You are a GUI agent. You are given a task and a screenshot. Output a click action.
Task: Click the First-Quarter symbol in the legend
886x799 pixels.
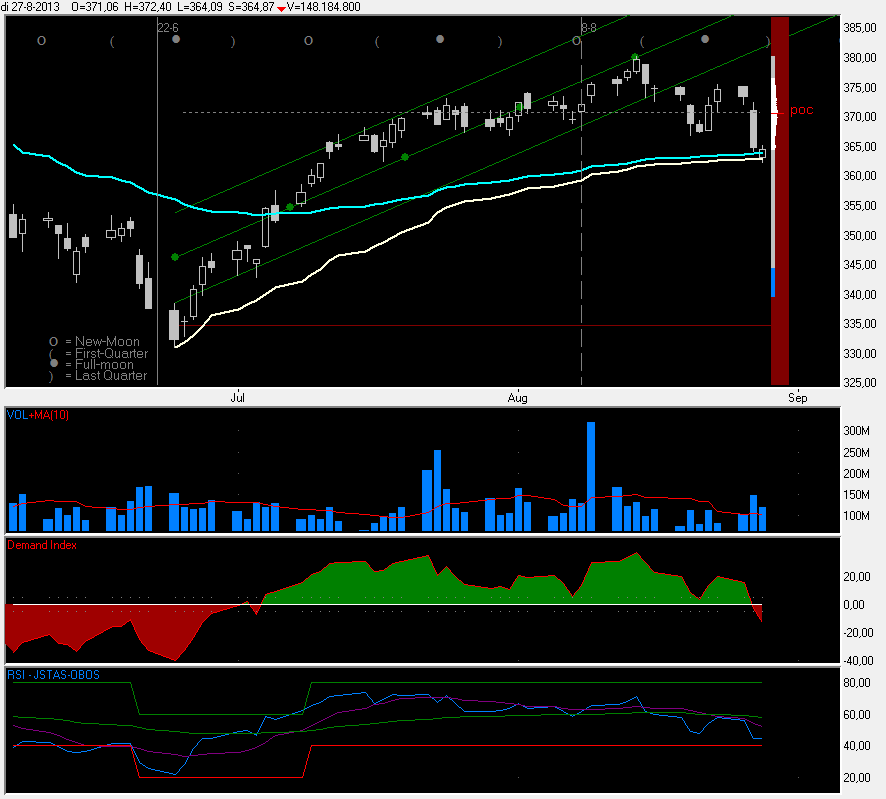tap(66, 354)
